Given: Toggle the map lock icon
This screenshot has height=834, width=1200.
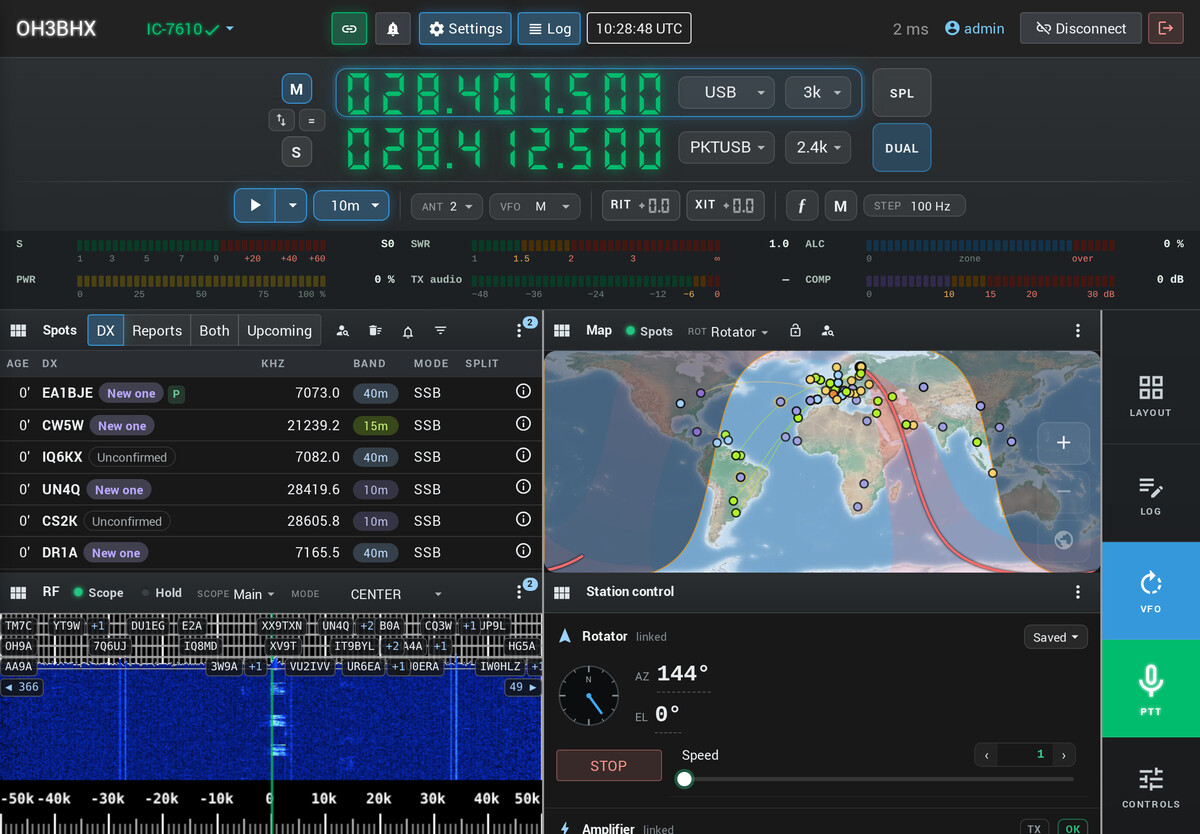Looking at the screenshot, I should tap(795, 331).
